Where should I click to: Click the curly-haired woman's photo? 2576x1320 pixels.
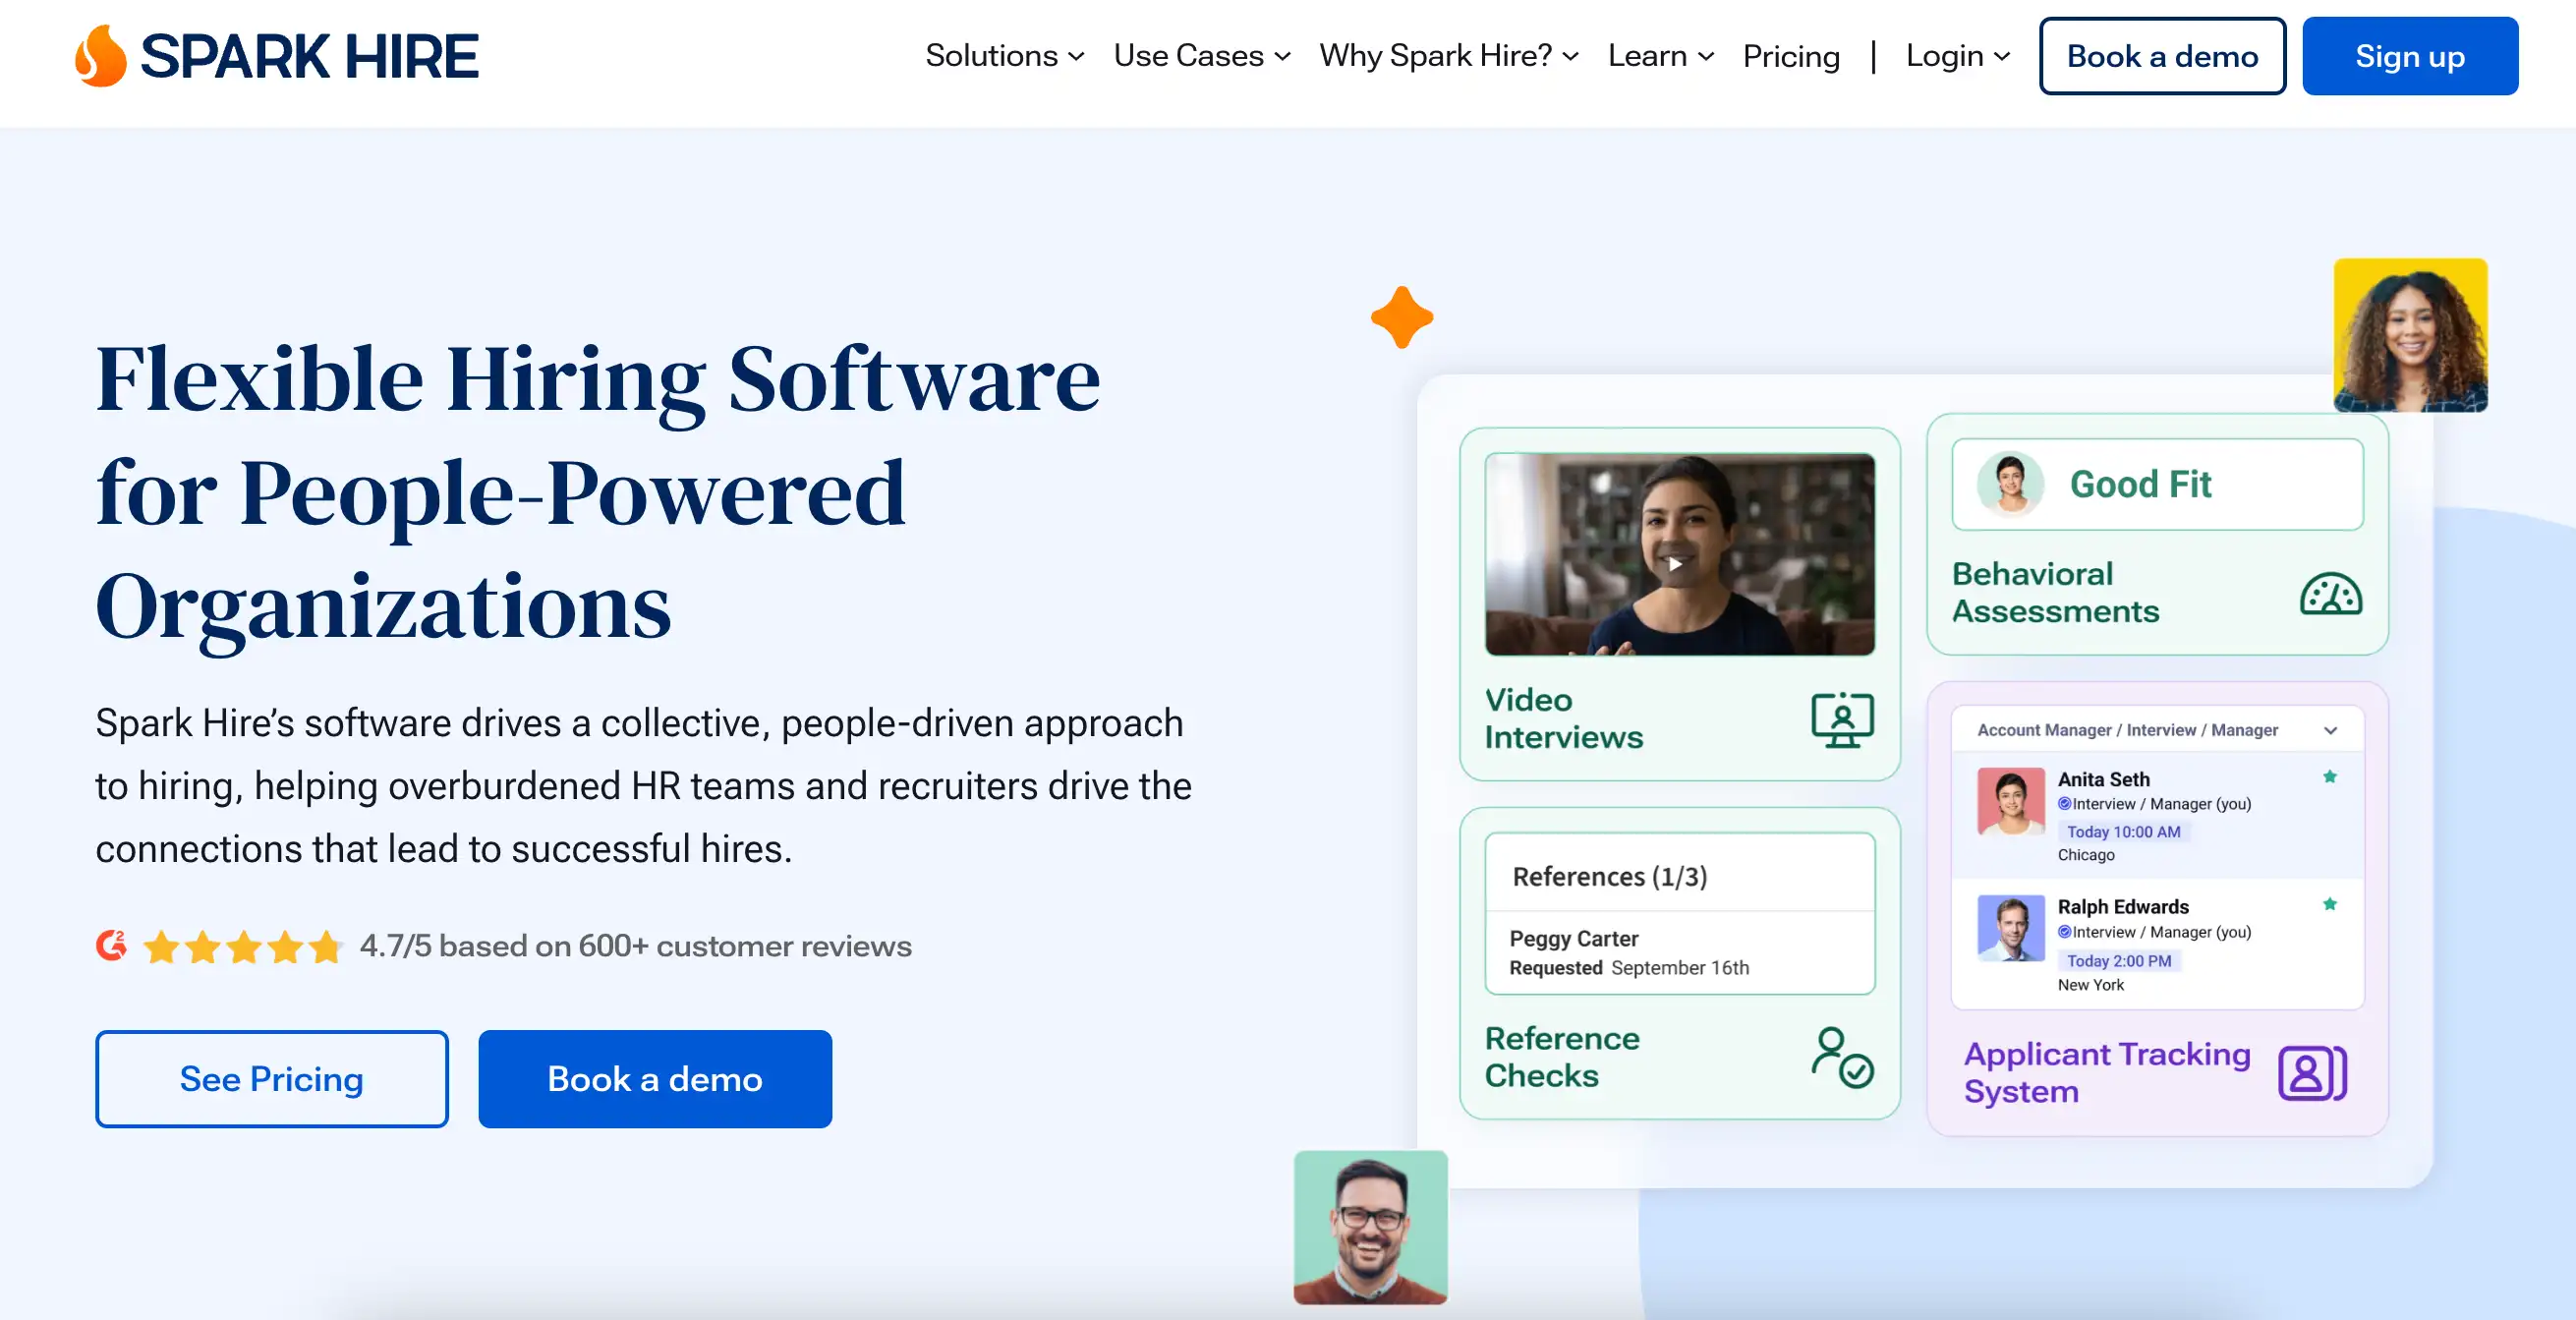pos(2410,335)
